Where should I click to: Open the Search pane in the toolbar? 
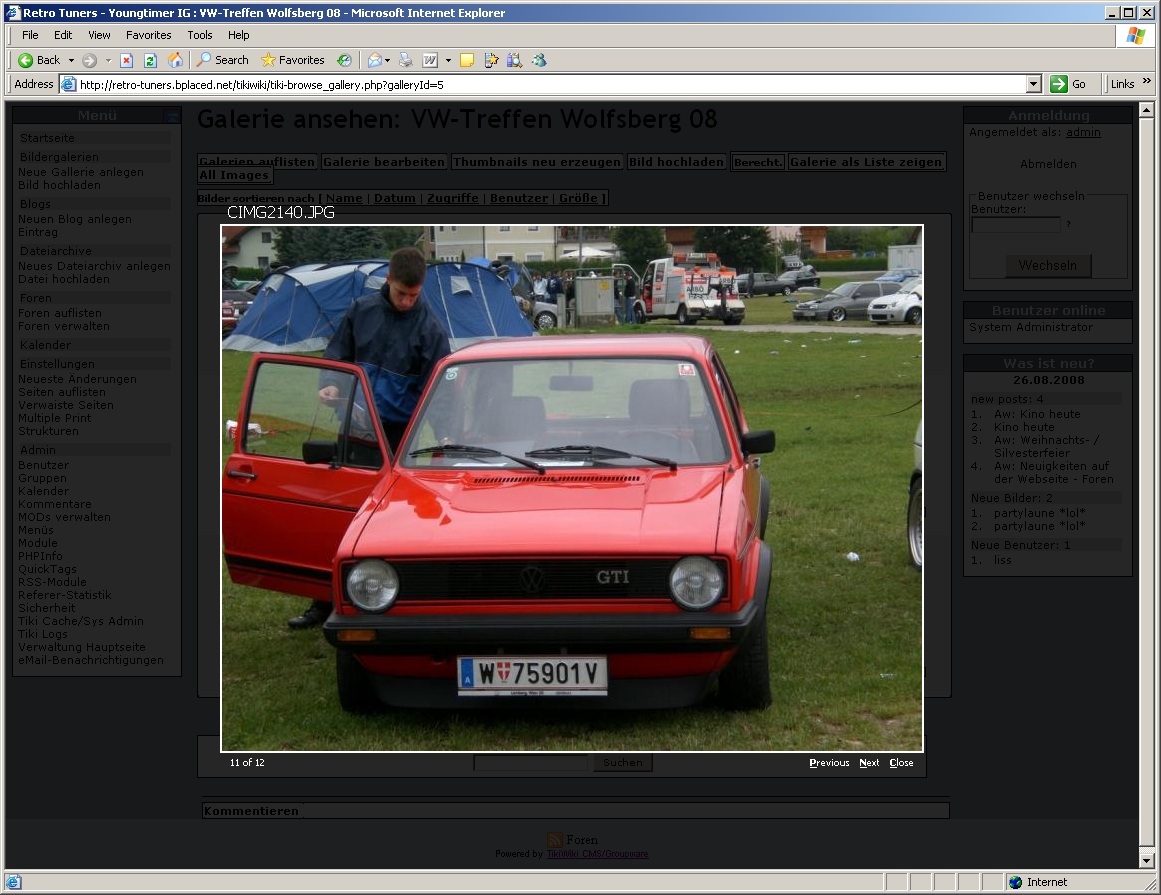pyautogui.click(x=222, y=60)
